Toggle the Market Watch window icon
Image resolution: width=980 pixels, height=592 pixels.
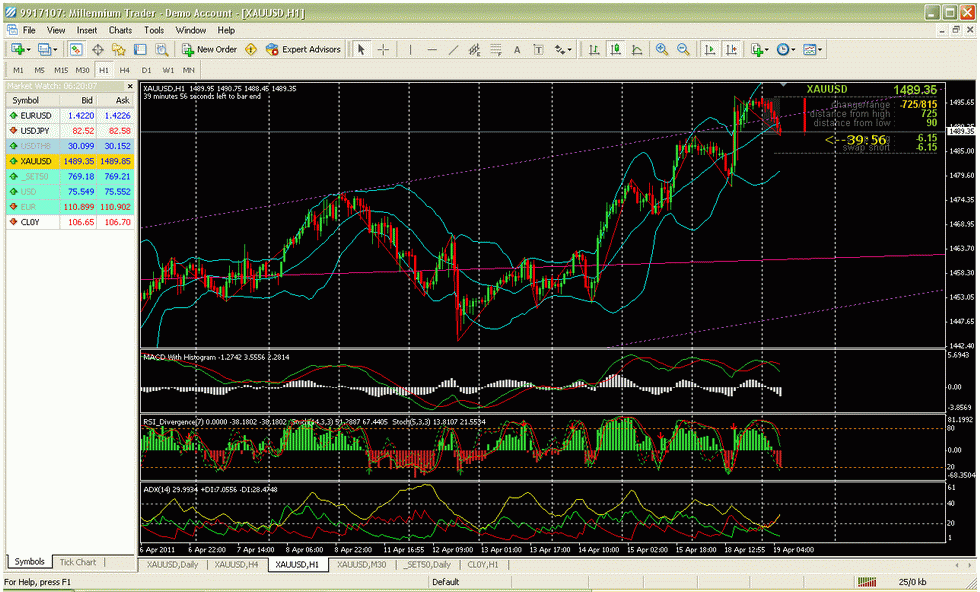[76, 49]
